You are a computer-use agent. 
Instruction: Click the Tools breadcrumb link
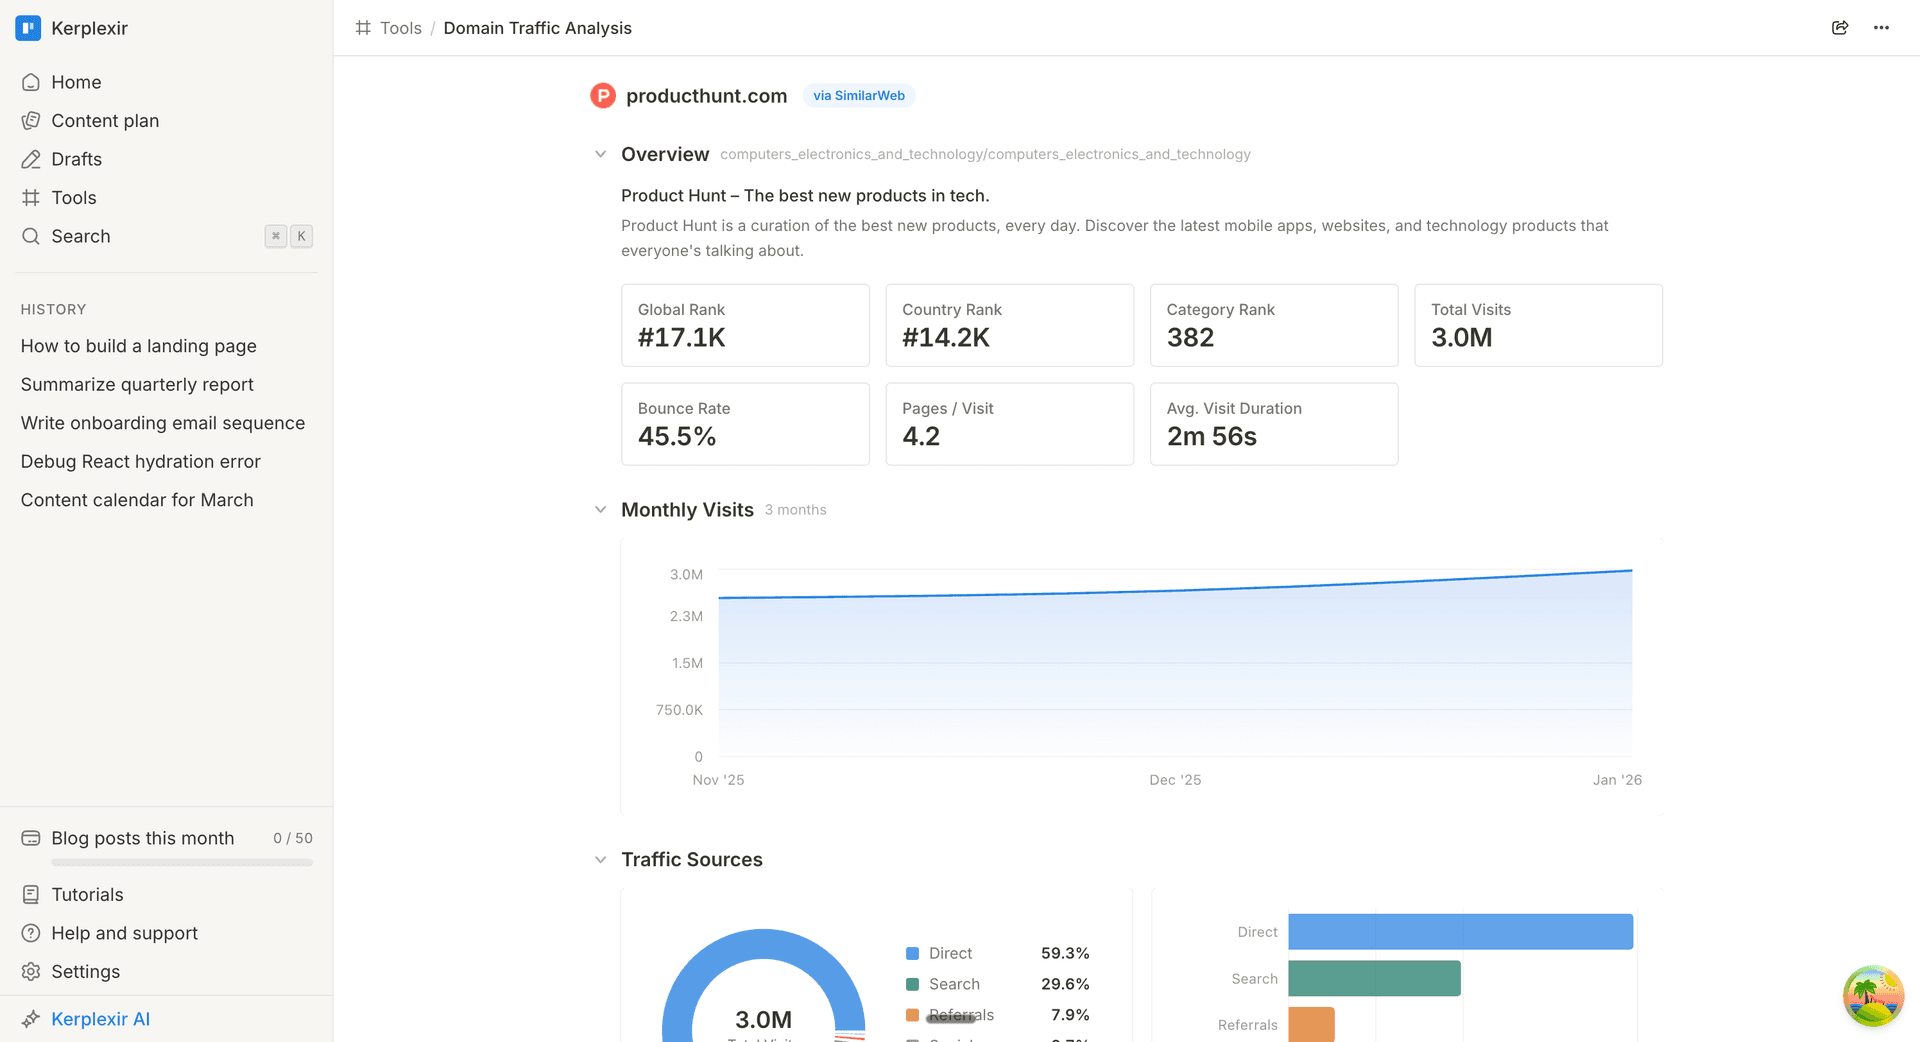pos(400,28)
